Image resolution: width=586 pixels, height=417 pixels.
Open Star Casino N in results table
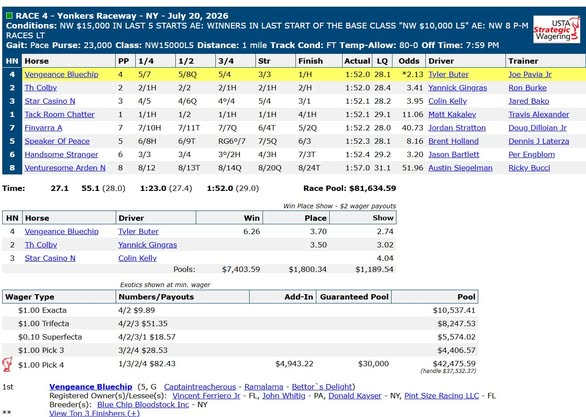coord(50,101)
